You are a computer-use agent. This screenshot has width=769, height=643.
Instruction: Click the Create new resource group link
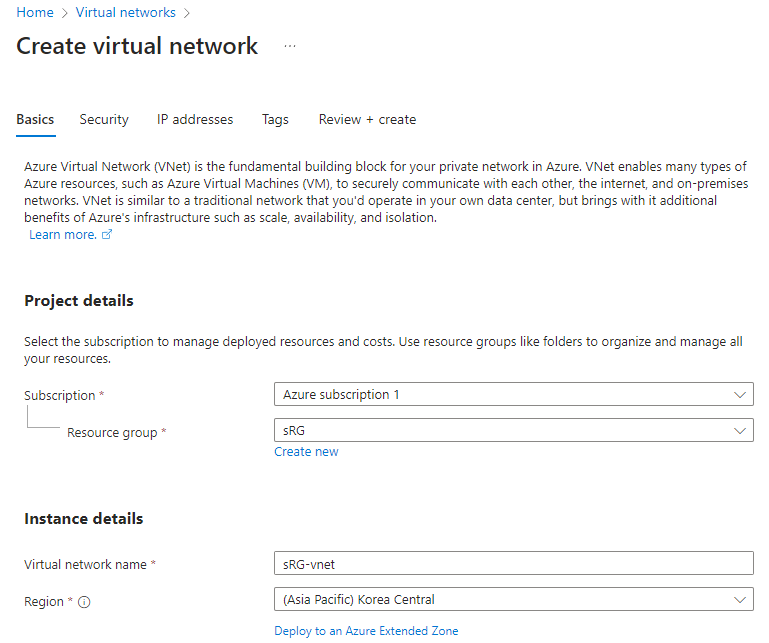click(306, 452)
